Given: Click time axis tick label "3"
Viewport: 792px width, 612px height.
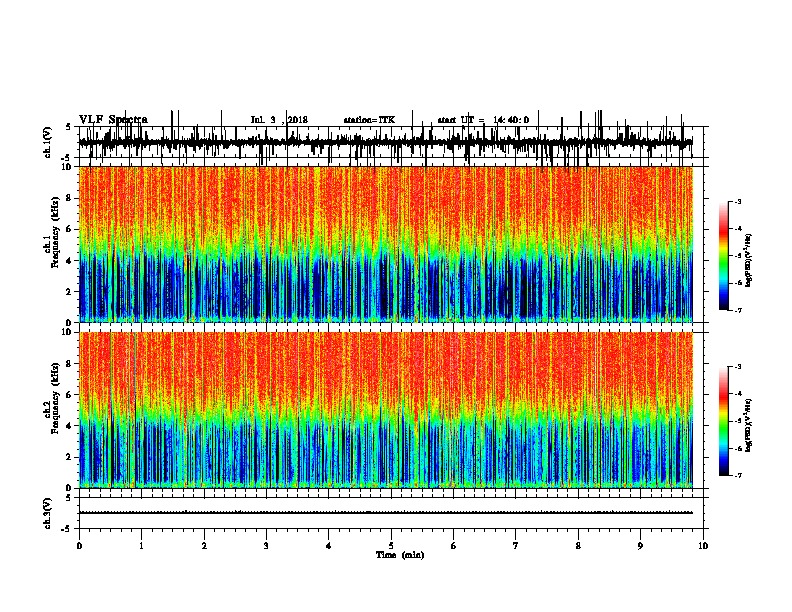Looking at the screenshot, I should pos(266,546).
